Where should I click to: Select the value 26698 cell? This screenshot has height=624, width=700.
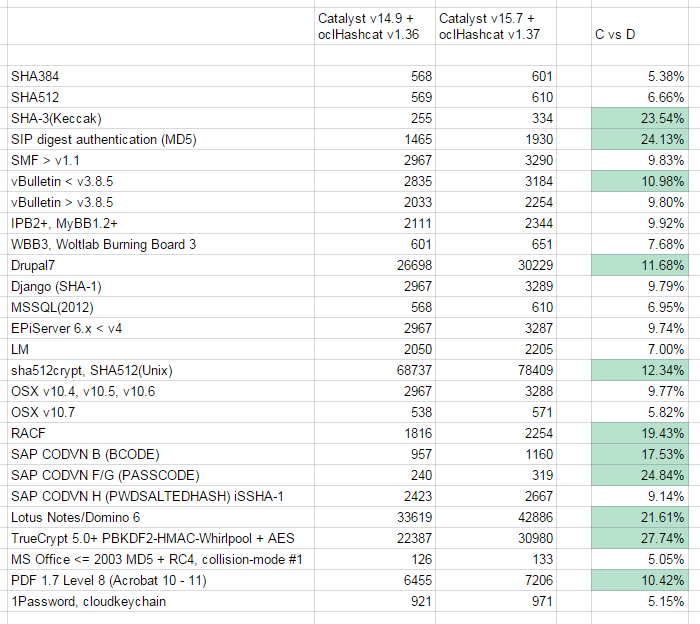(x=375, y=265)
